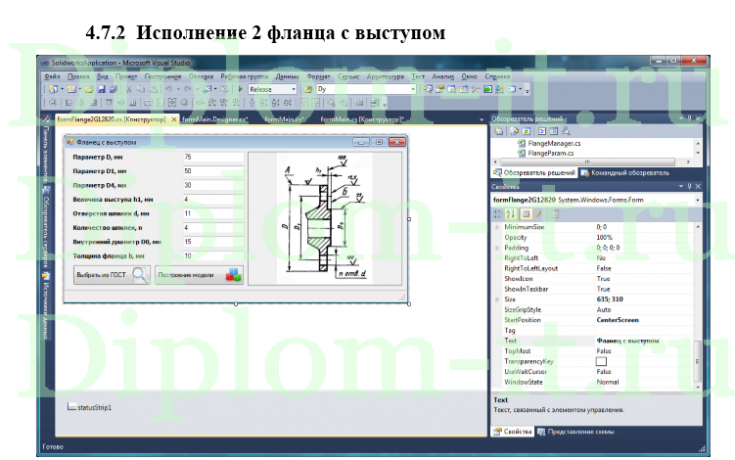Click the Save floppy disk toolbar icon
Image resolution: width=735 pixels, height=460 pixels.
tap(101, 89)
